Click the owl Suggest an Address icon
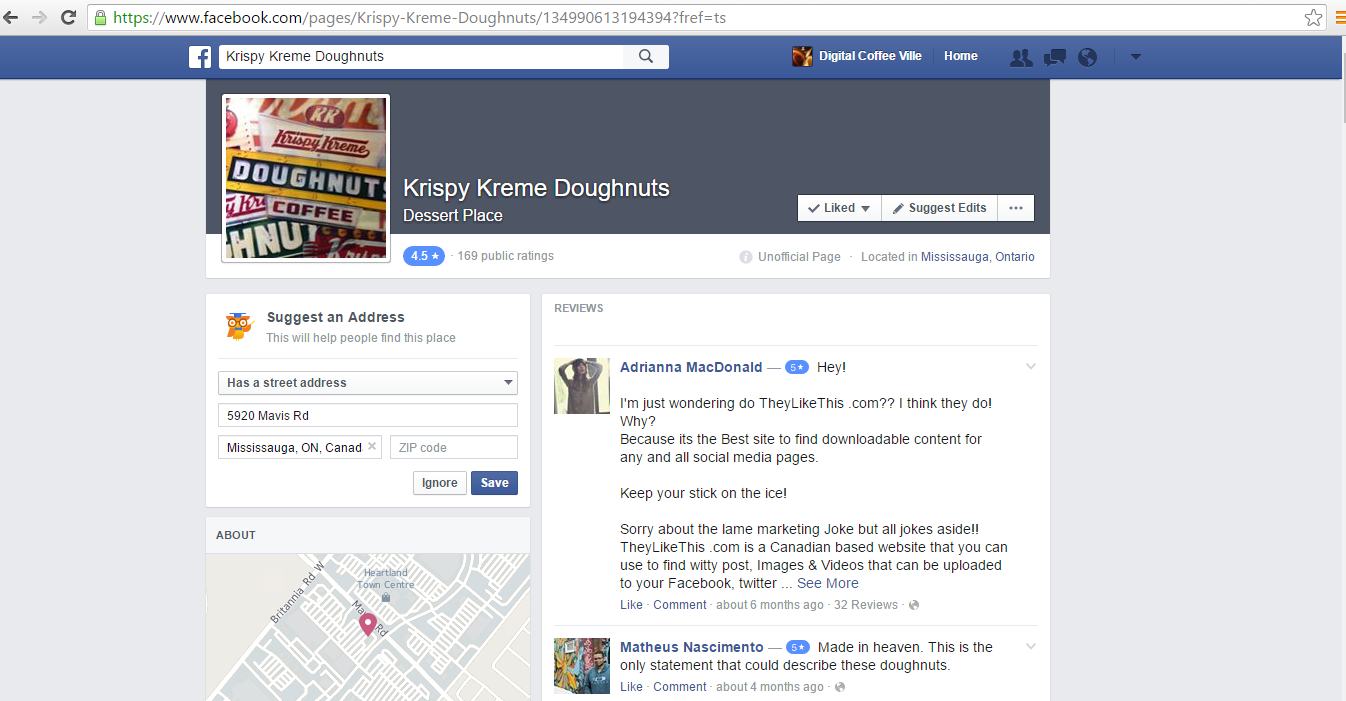The width and height of the screenshot is (1346, 701). click(x=239, y=326)
